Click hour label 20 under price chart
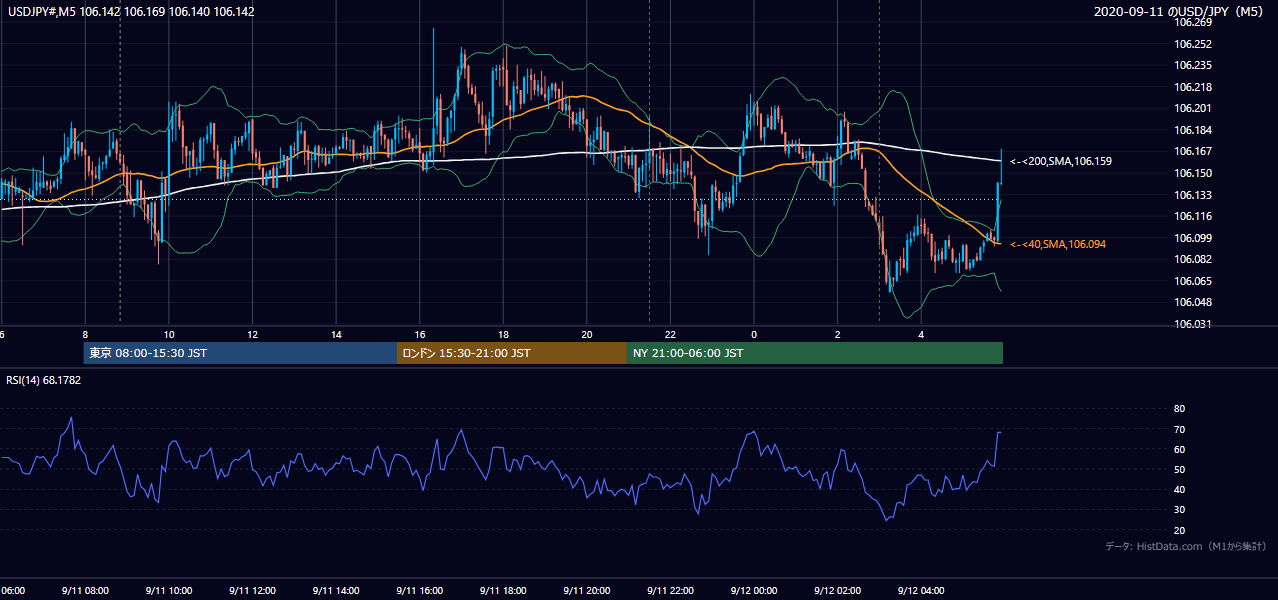The height and width of the screenshot is (600, 1278). 587,334
